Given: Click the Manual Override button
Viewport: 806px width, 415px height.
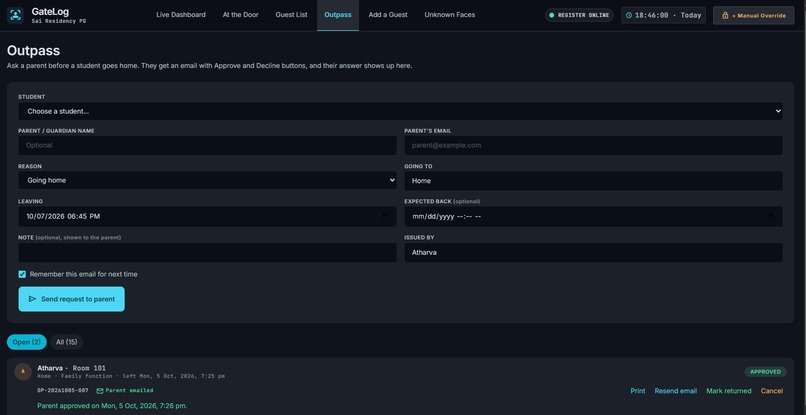Looking at the screenshot, I should 754,15.
